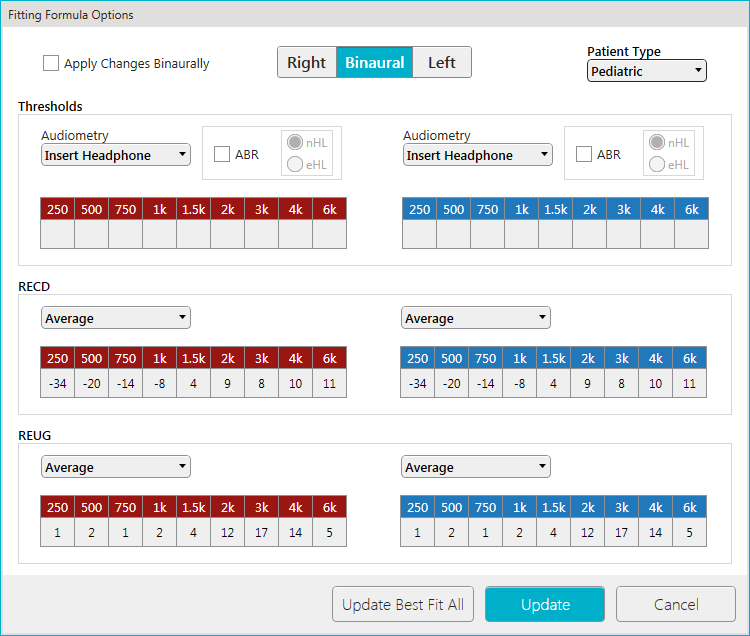Click the Cancel button
Image resolution: width=750 pixels, height=636 pixels.
click(x=676, y=604)
